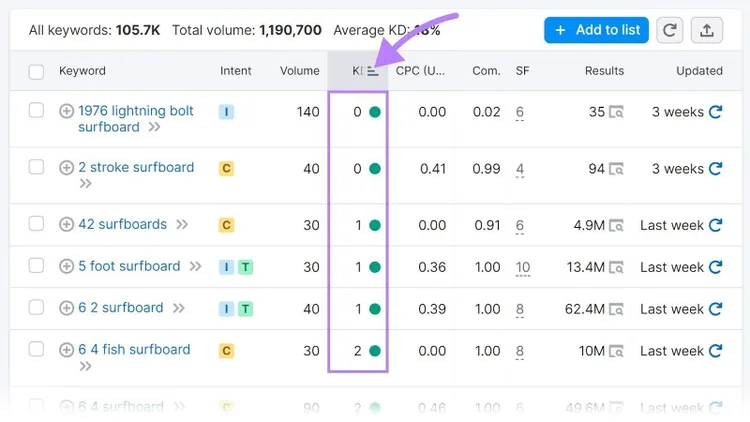Image resolution: width=750 pixels, height=422 pixels.
Task: Check the '2 stroke surfboard' row checkbox
Action: 36,167
